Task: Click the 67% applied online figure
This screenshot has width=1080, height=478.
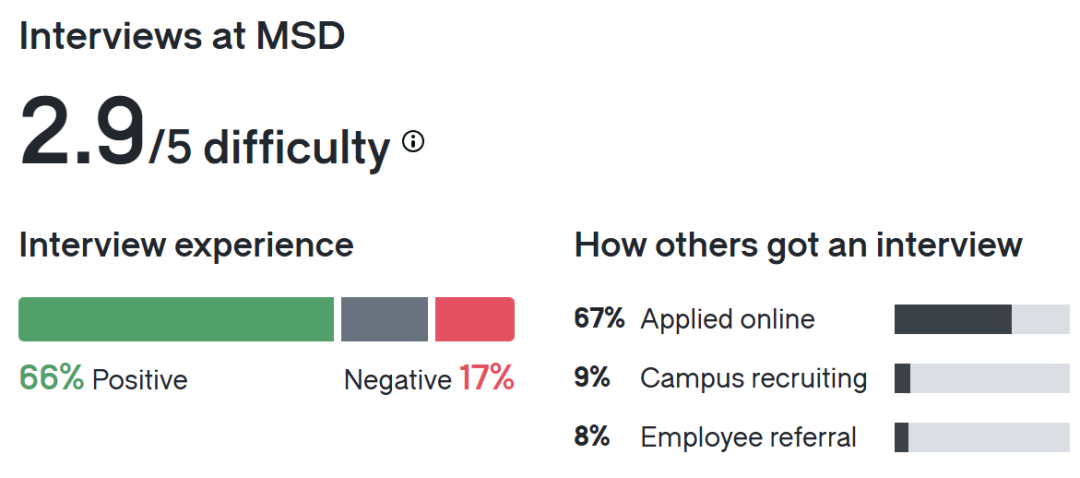Action: click(x=599, y=319)
